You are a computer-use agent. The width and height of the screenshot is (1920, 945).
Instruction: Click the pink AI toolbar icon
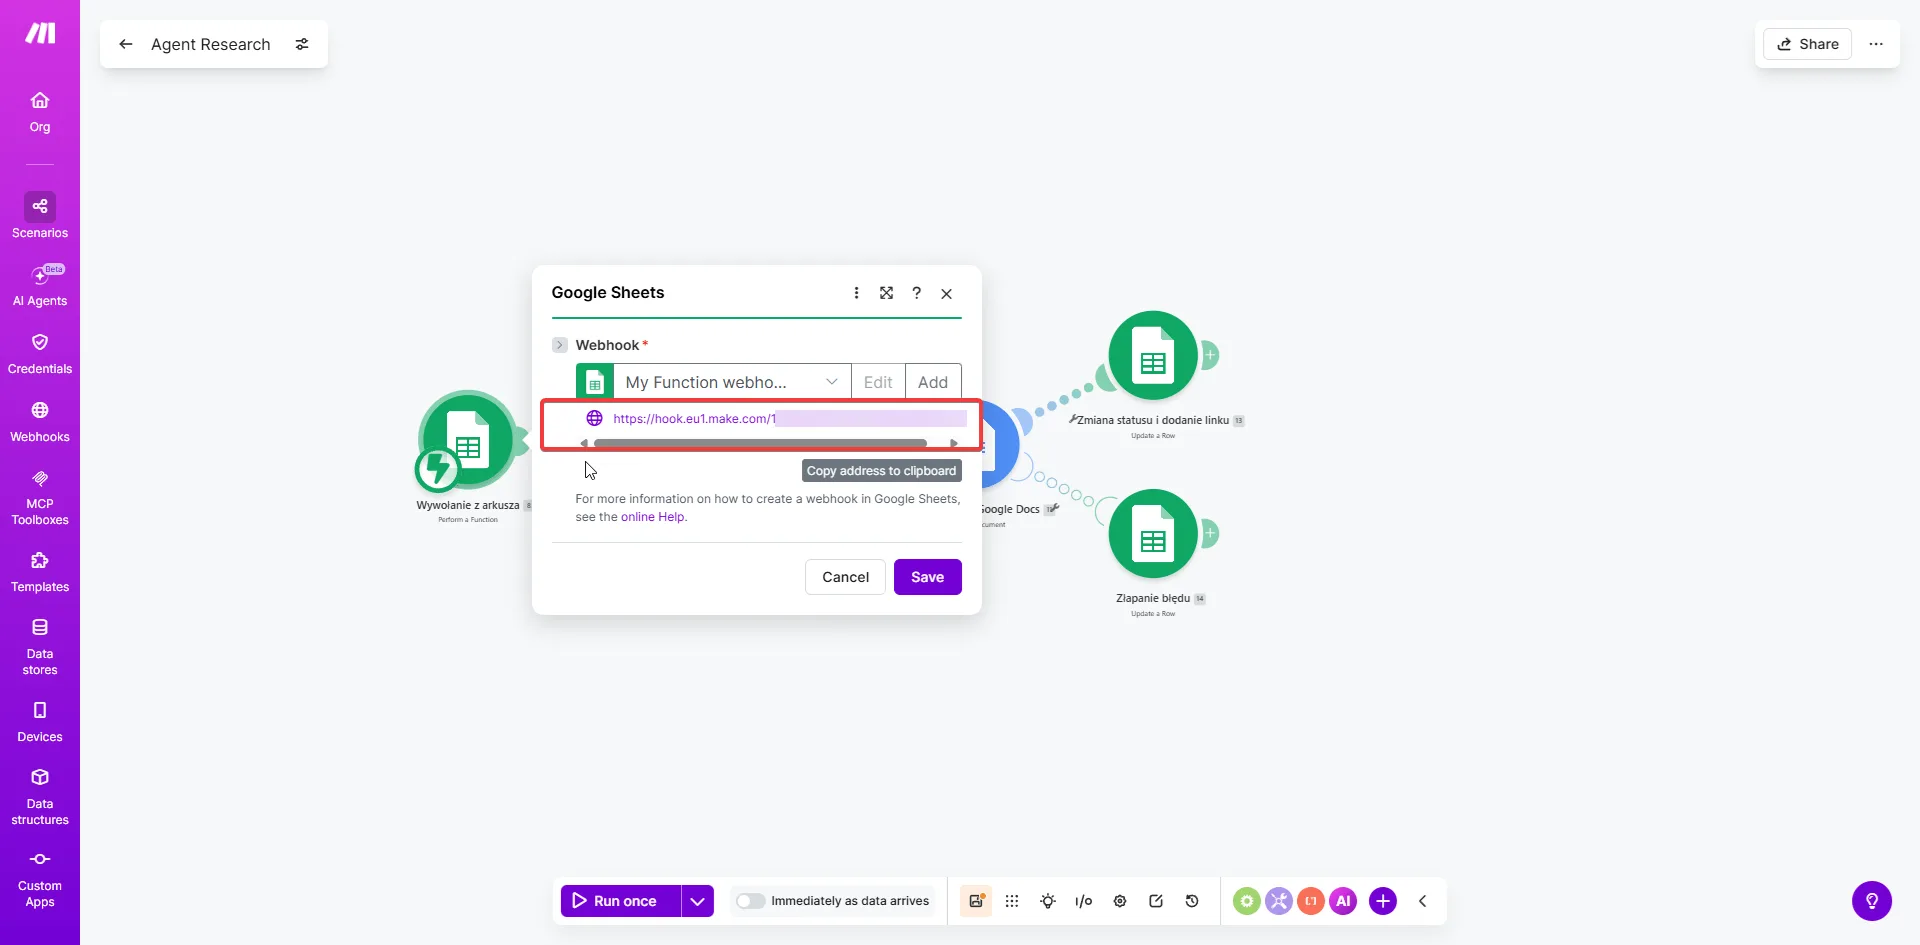tap(1343, 901)
